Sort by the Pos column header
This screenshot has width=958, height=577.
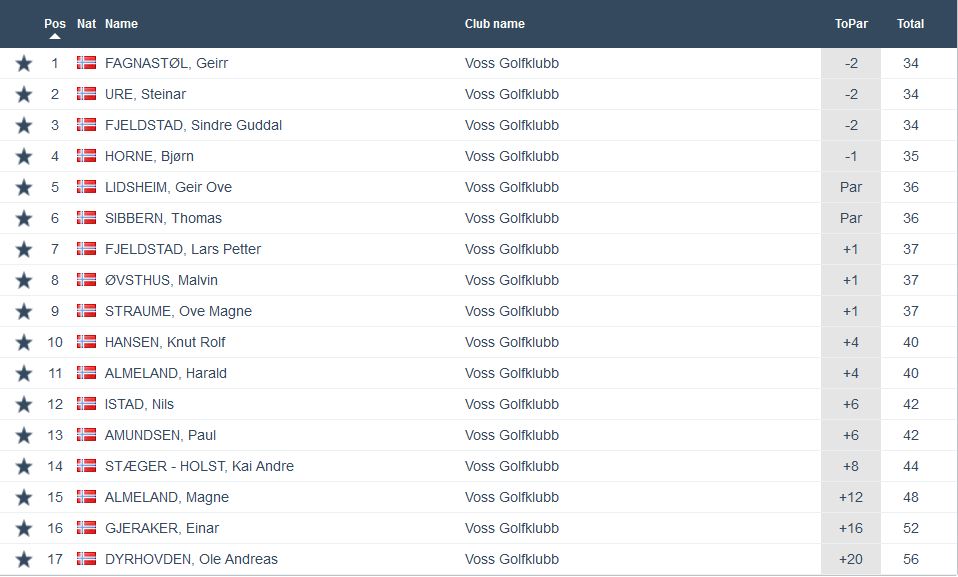[55, 23]
